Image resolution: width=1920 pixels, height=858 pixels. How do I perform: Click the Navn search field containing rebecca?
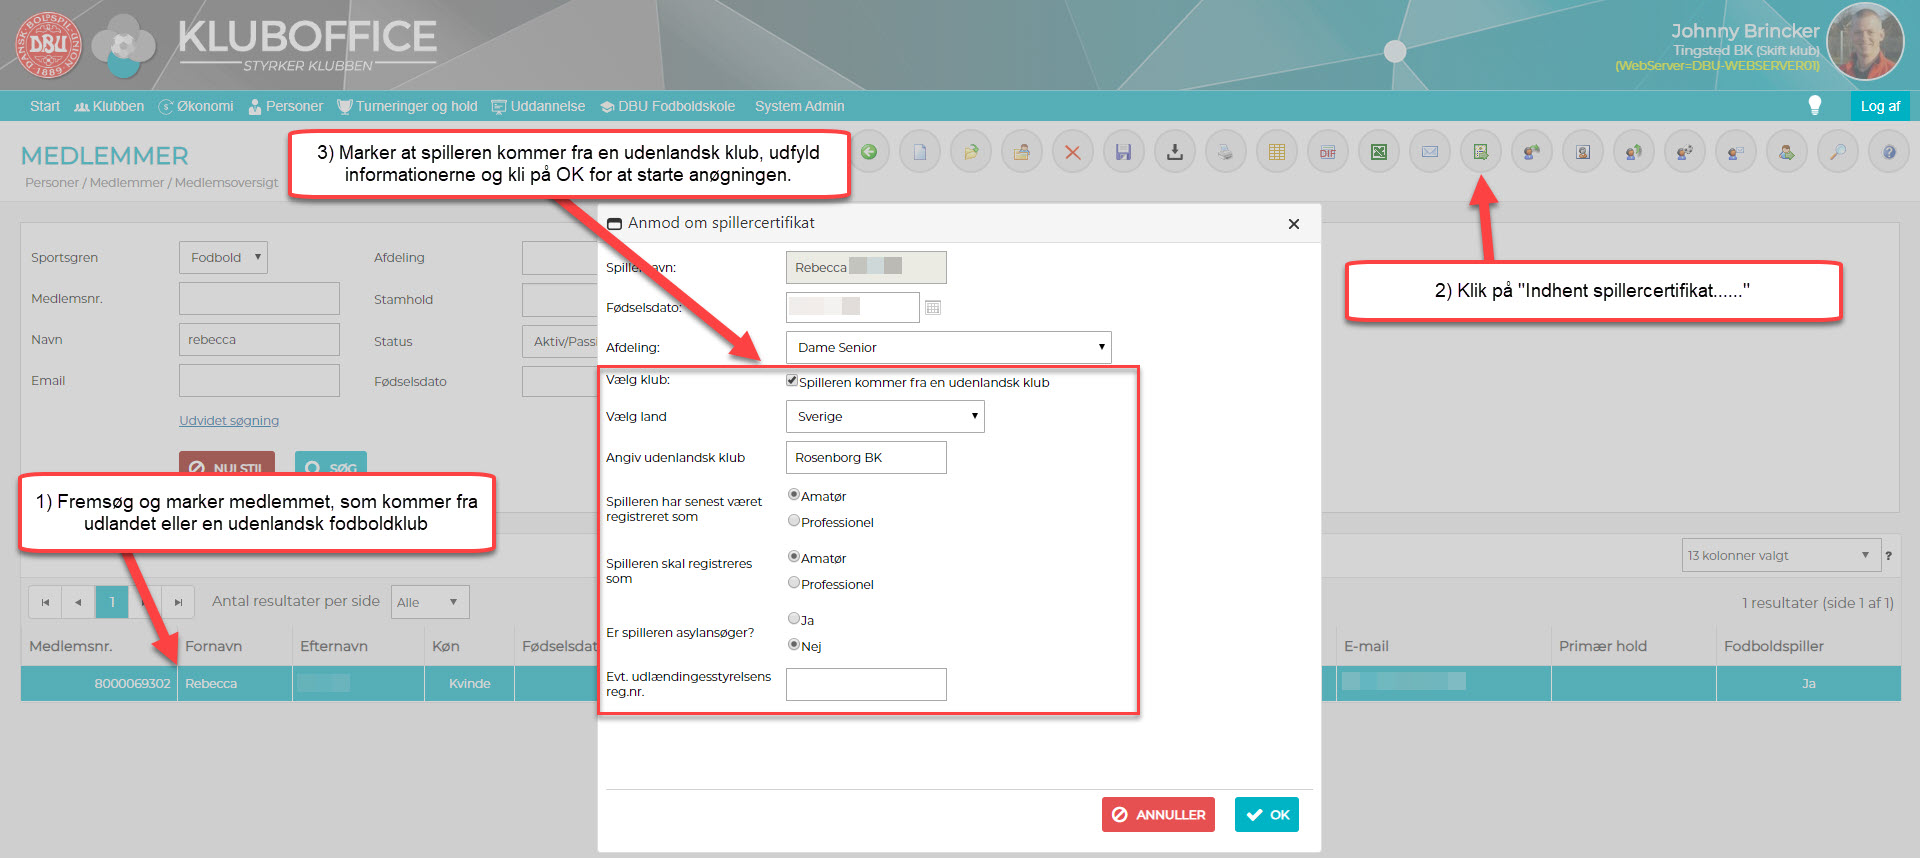click(x=259, y=339)
